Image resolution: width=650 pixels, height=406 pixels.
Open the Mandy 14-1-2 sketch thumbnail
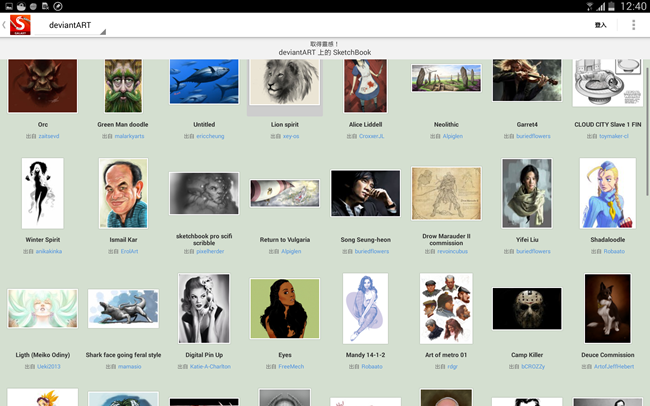[365, 309]
